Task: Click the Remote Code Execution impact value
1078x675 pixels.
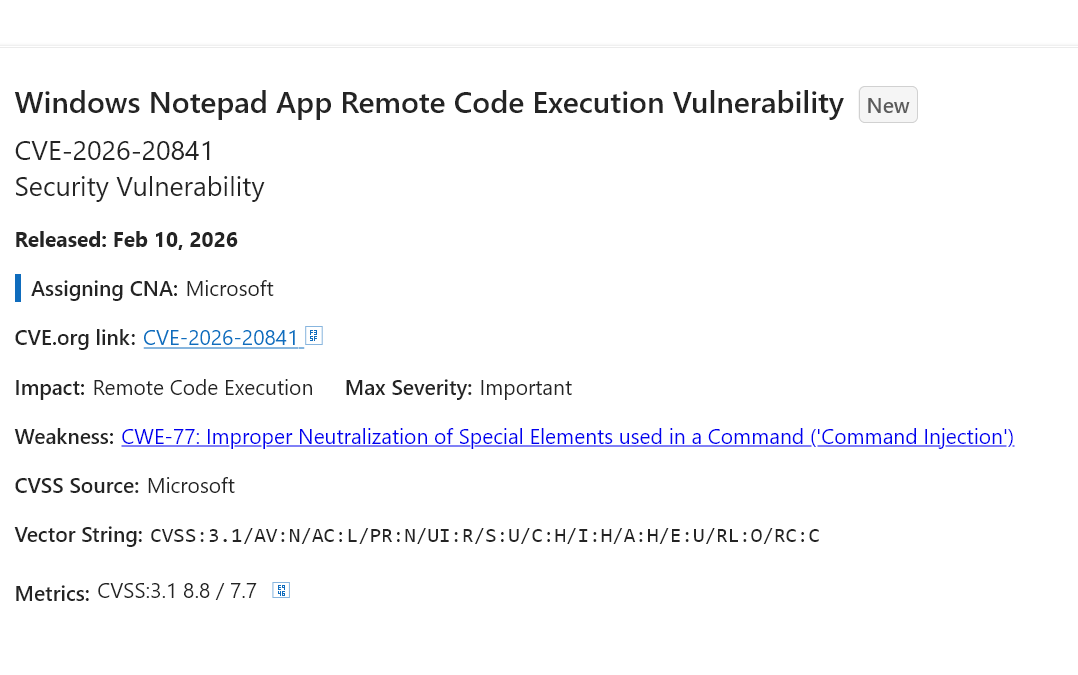Action: 202,388
